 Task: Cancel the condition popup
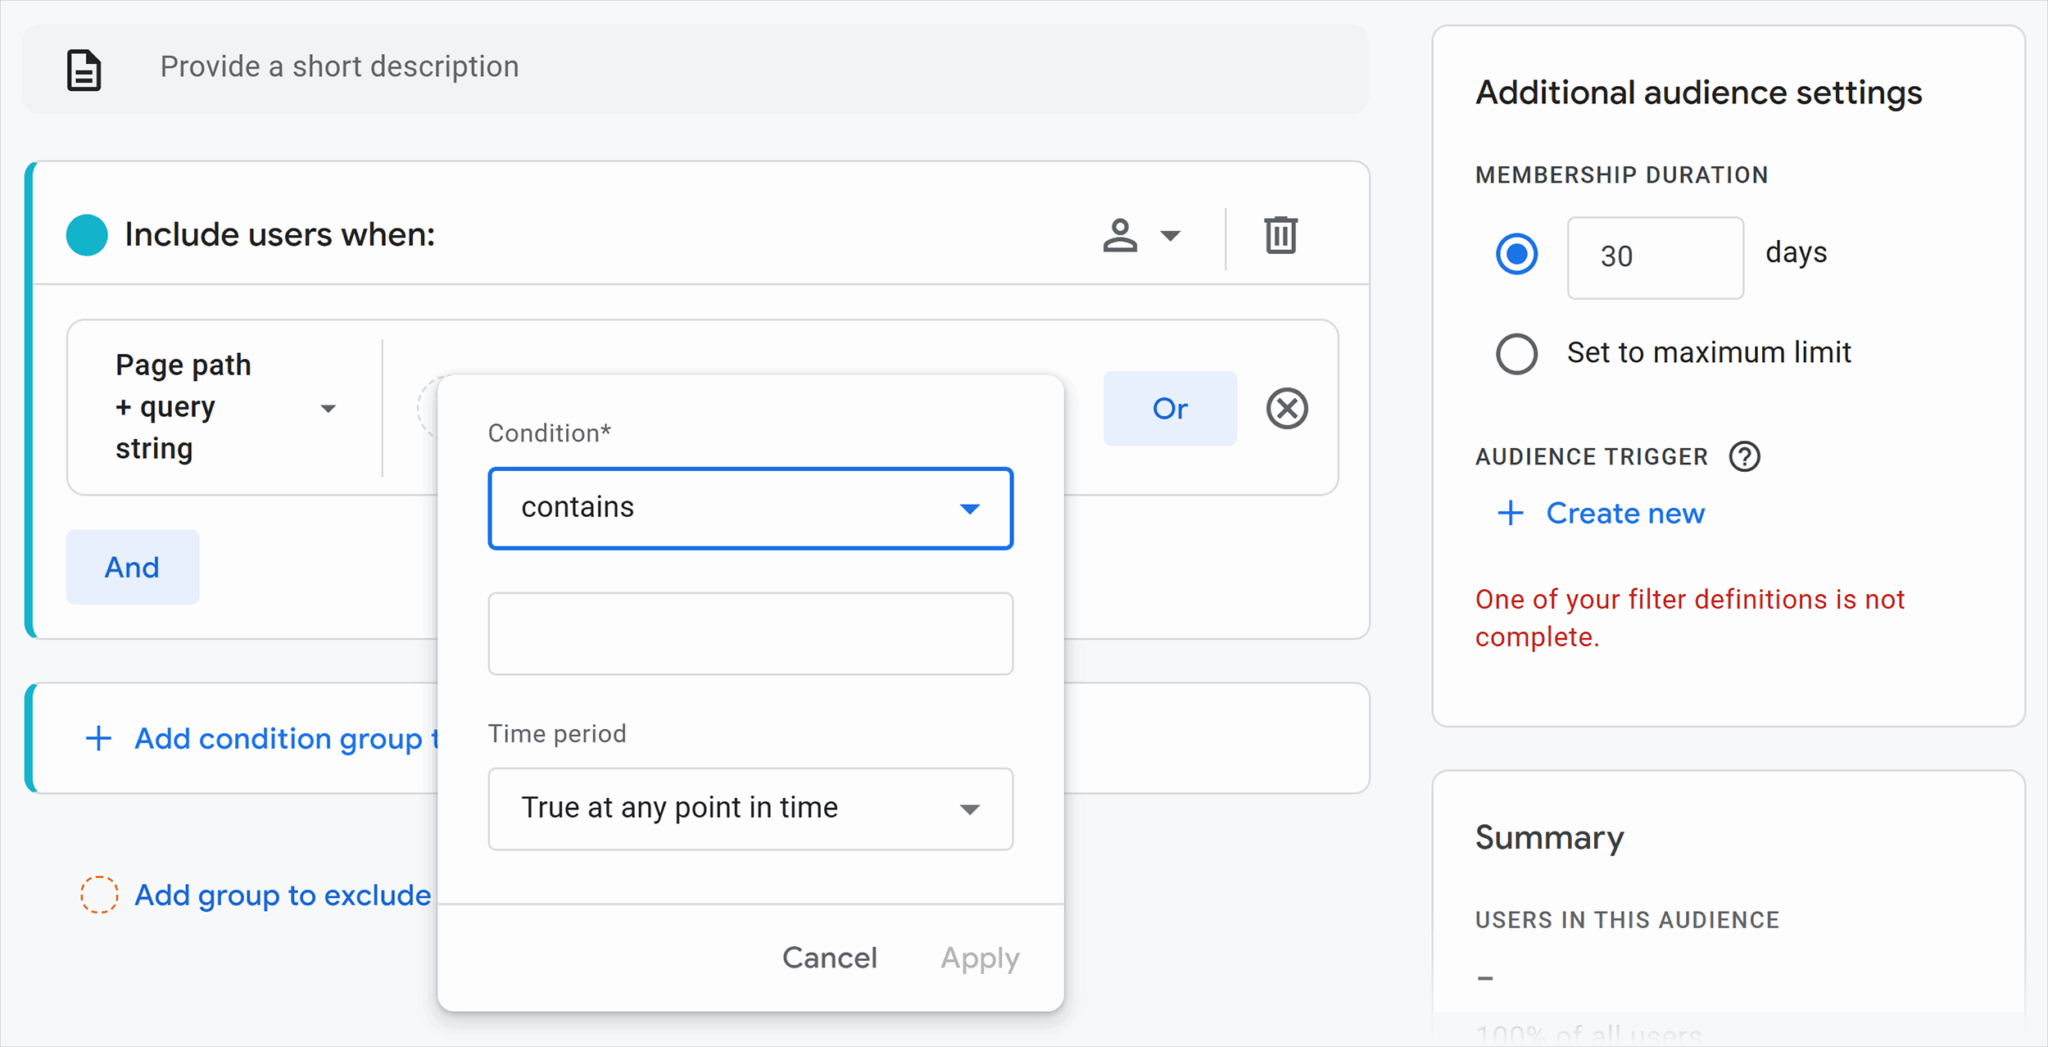click(x=829, y=958)
